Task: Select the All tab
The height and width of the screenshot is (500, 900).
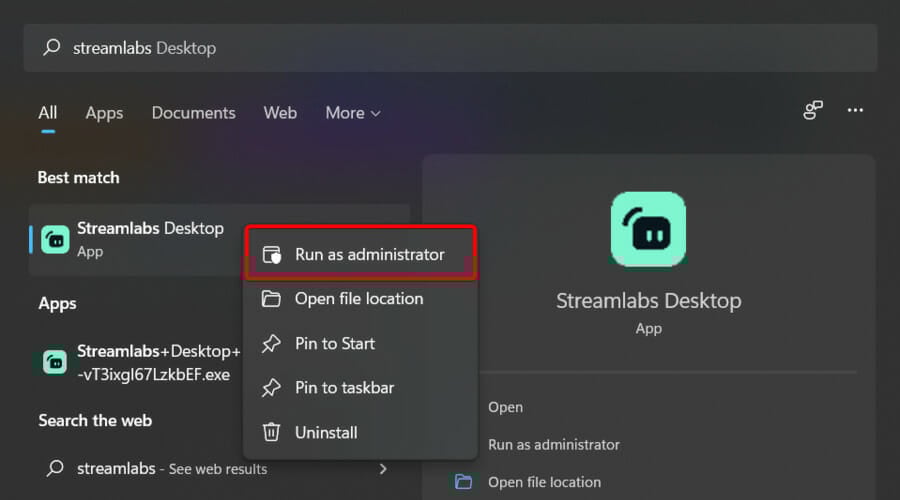Action: click(48, 113)
